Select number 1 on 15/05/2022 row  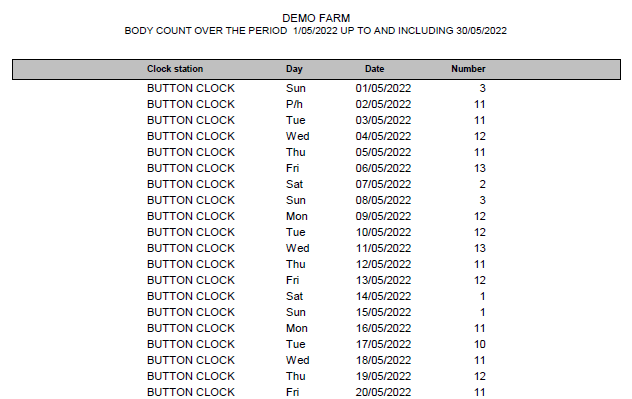pyautogui.click(x=482, y=312)
